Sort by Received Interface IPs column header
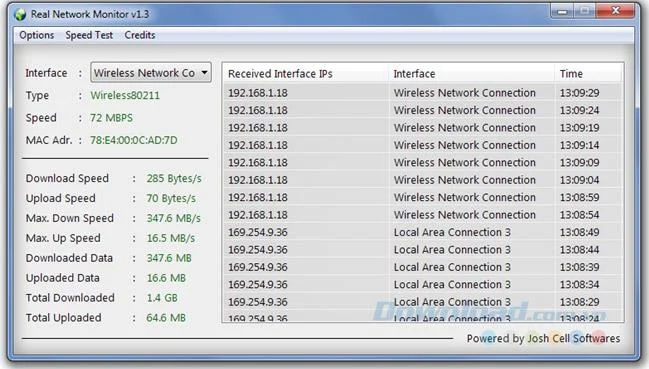 [x=306, y=74]
